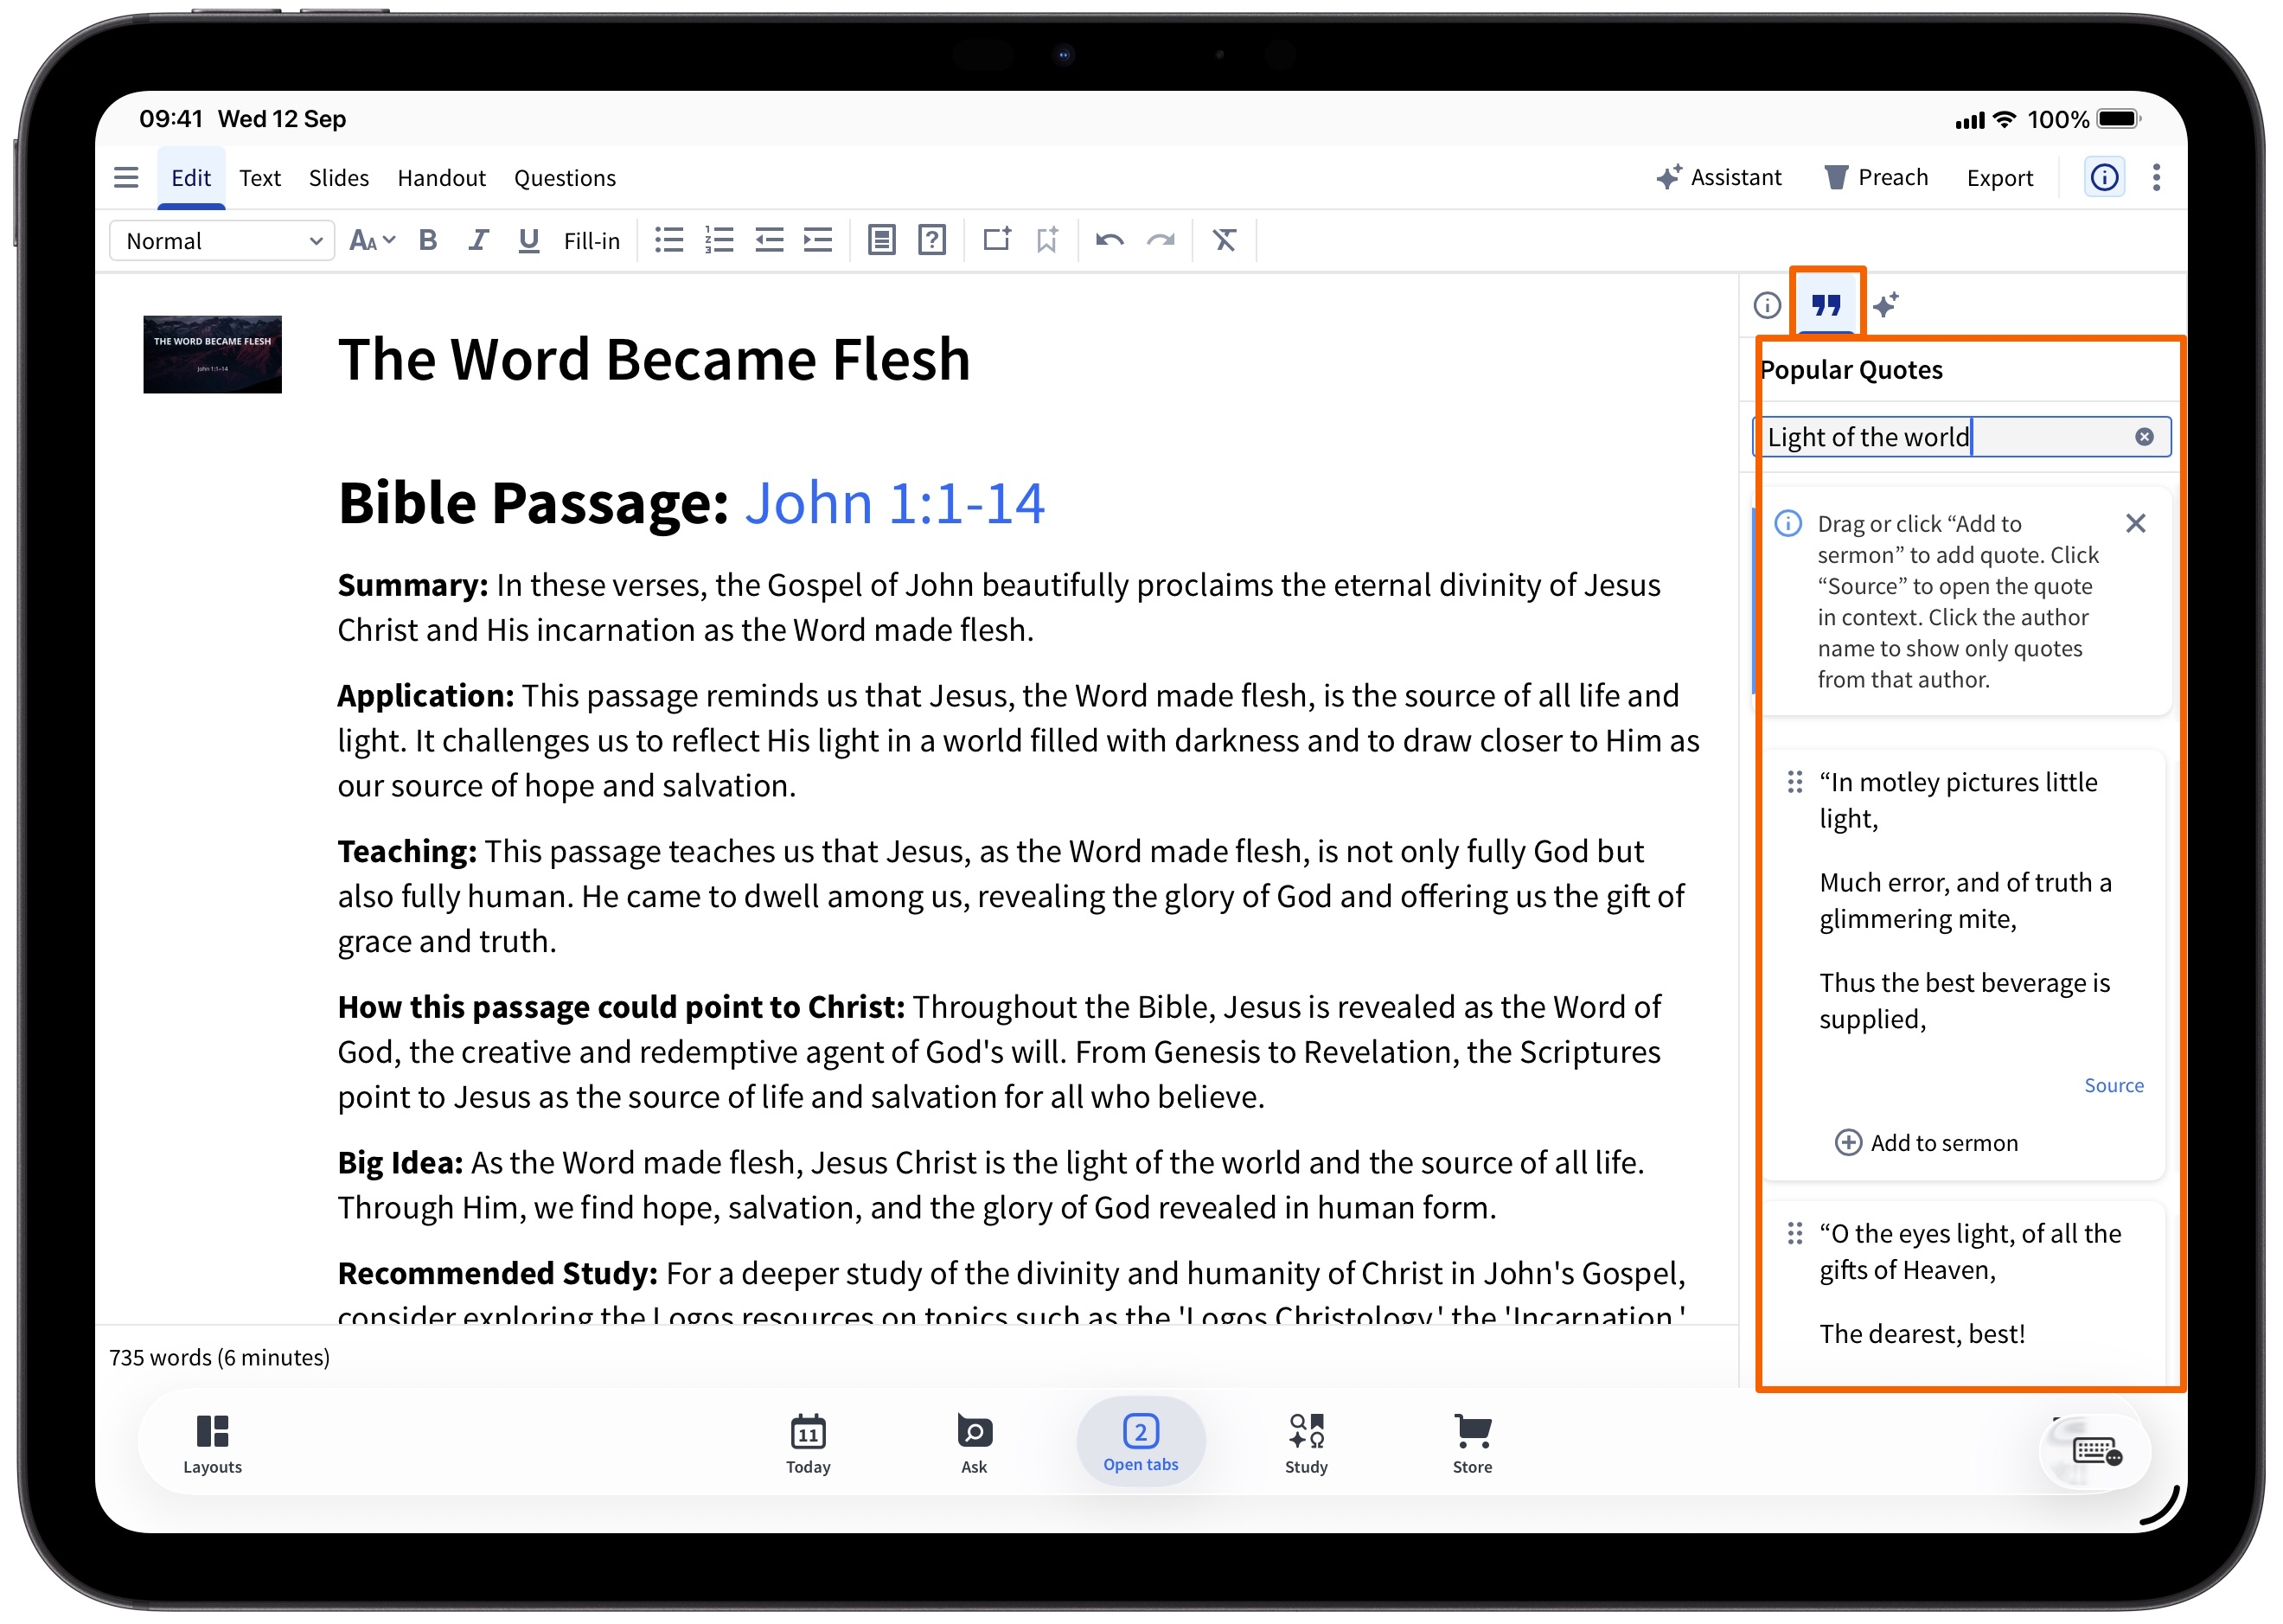The image size is (2283, 1624).
Task: Click the Popular Quotes heading
Action: [x=1851, y=370]
